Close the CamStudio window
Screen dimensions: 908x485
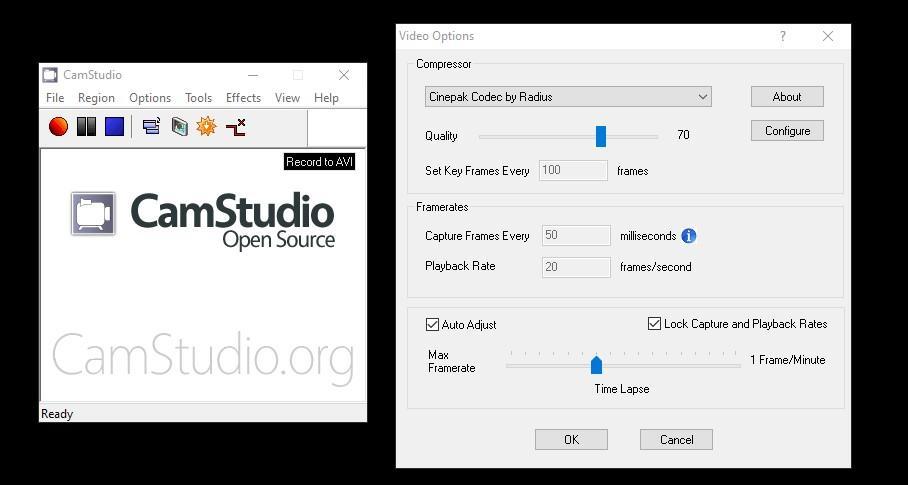tap(344, 75)
